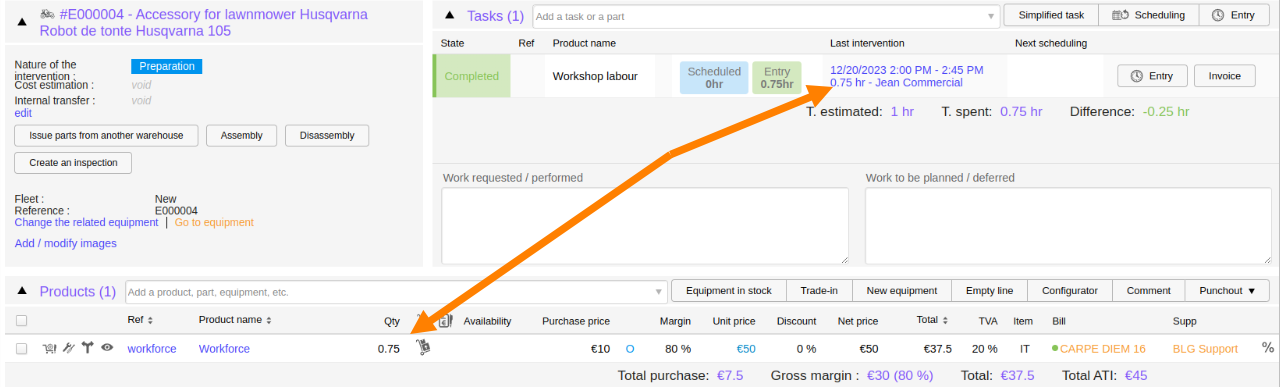The width and height of the screenshot is (1280, 390).
Task: Click the percent icon at far right of row
Action: coord(1268,348)
